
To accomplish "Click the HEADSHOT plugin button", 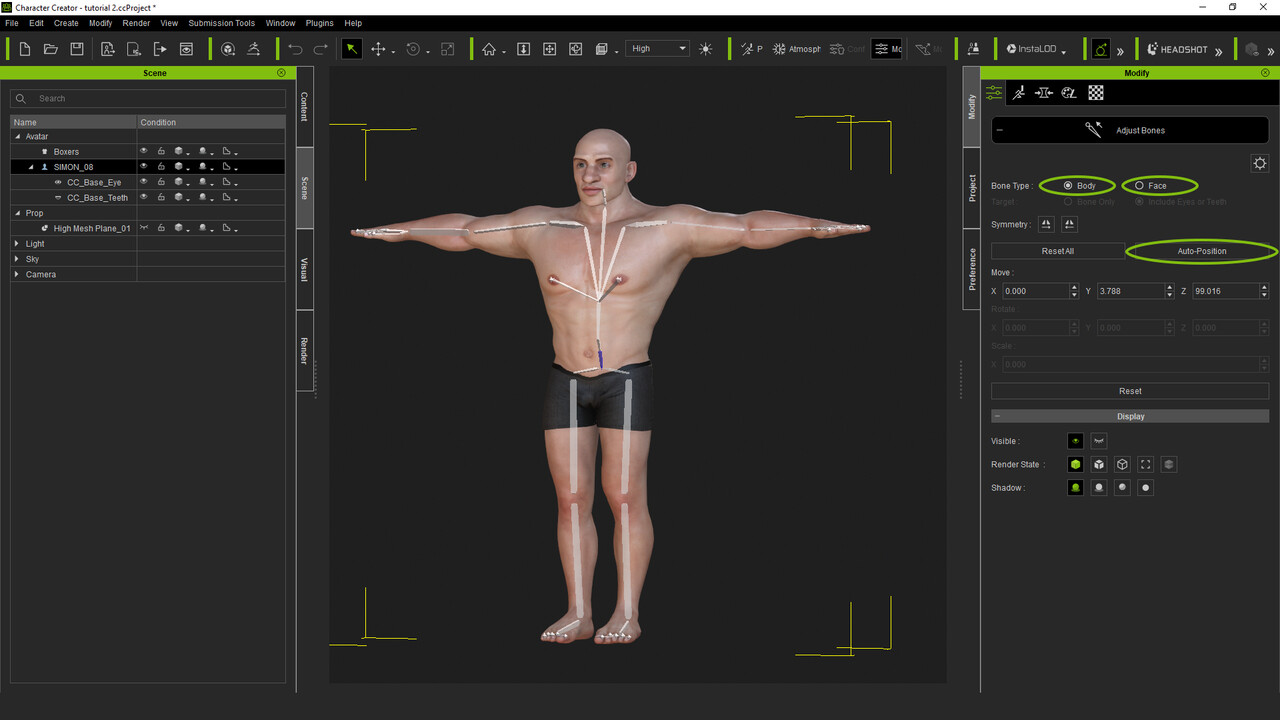I will pyautogui.click(x=1177, y=49).
